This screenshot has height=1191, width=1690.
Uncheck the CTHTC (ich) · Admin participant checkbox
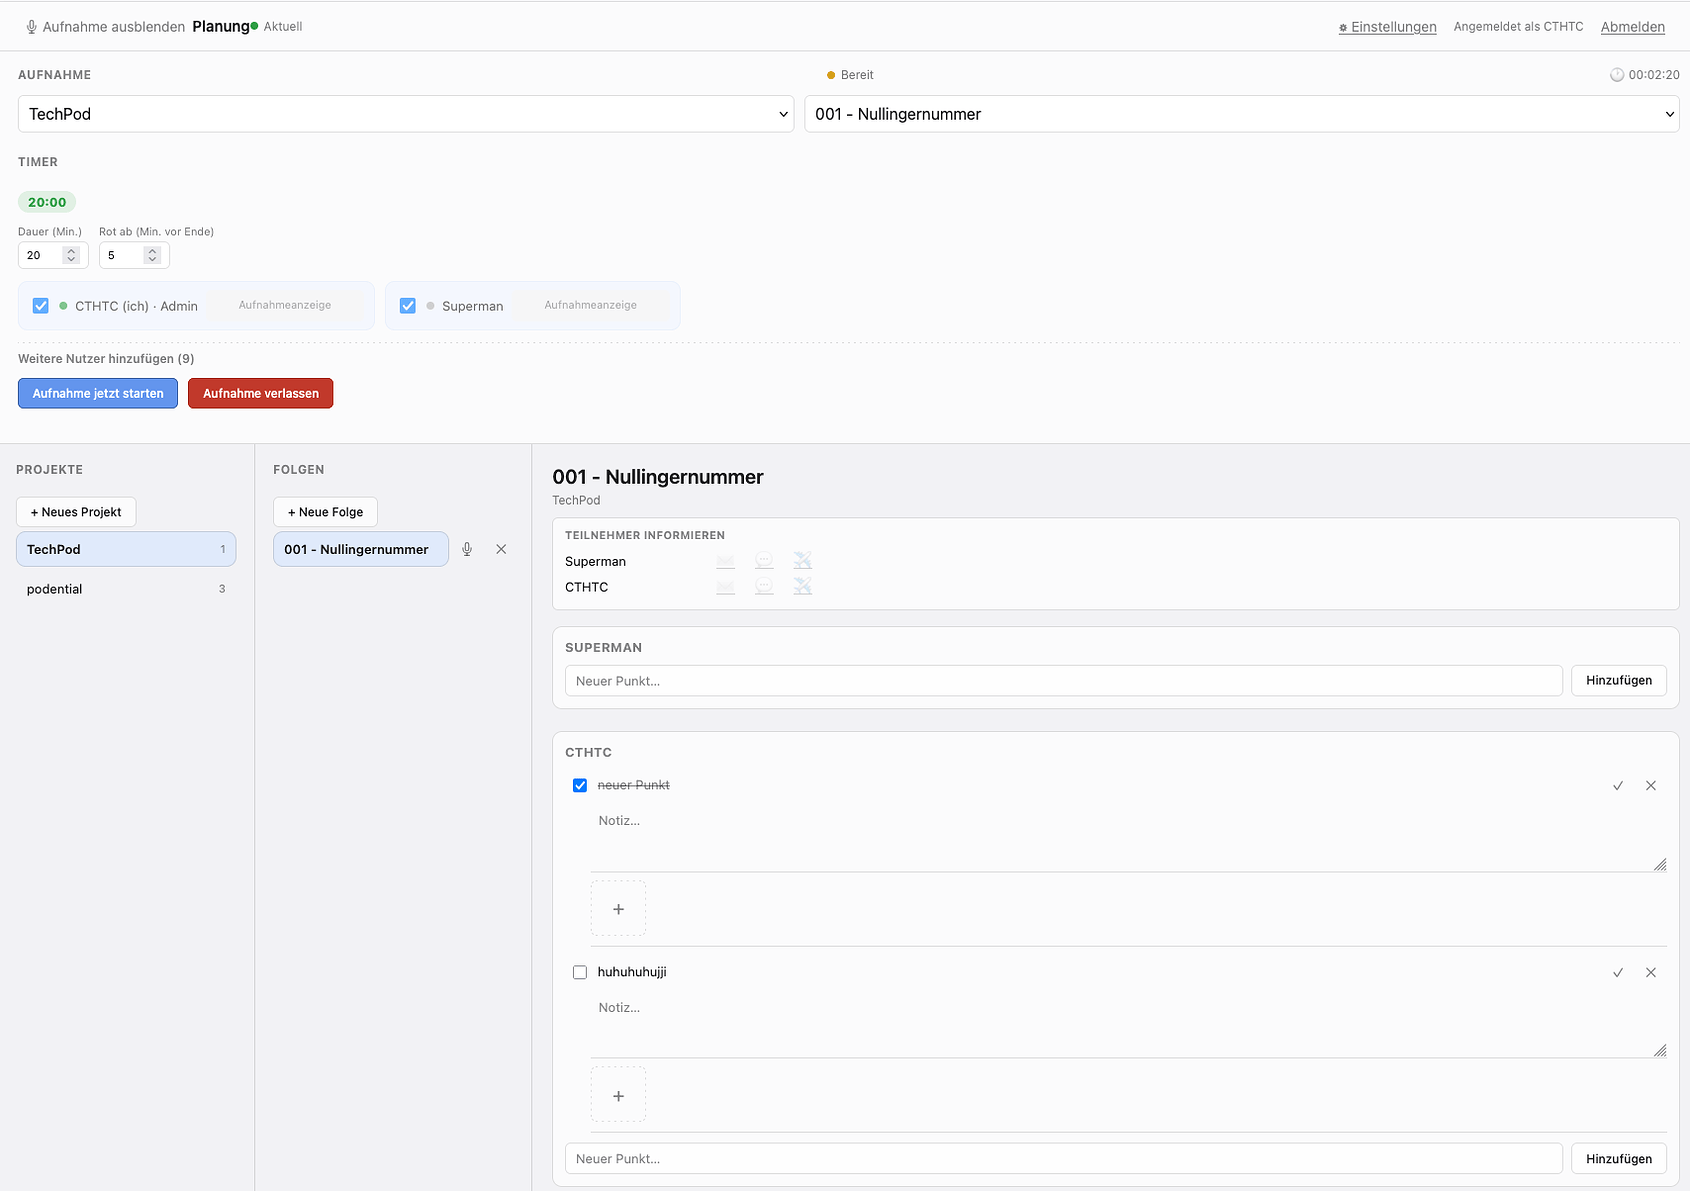[x=41, y=306]
